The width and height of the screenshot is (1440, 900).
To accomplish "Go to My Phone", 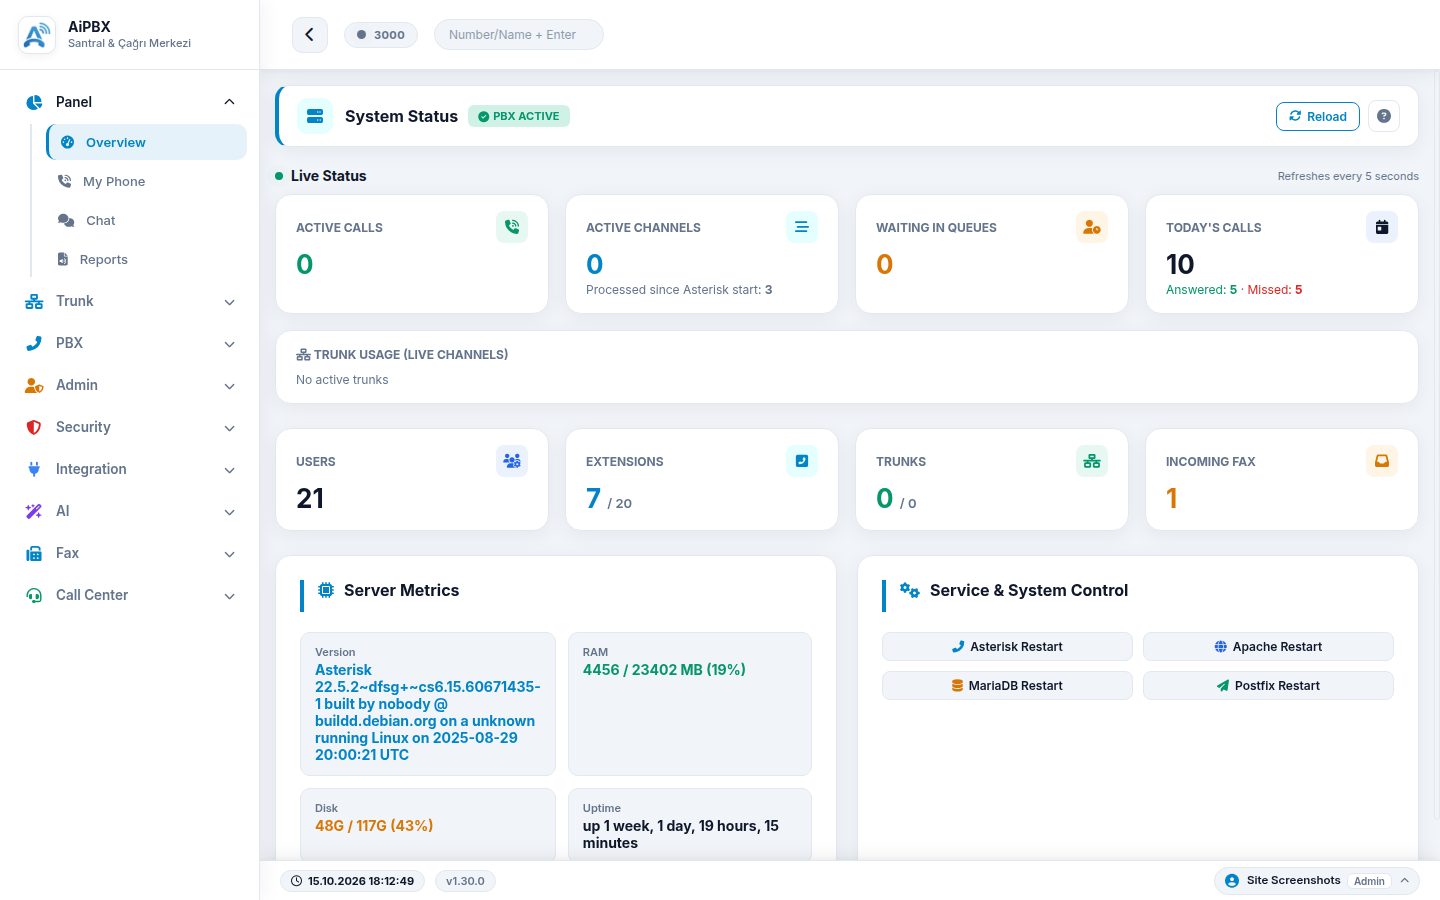I will [x=147, y=181].
